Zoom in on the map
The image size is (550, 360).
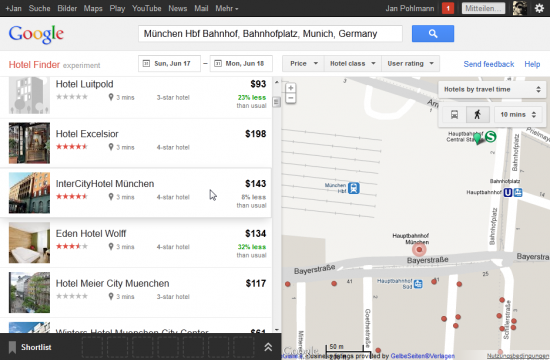click(x=290, y=88)
